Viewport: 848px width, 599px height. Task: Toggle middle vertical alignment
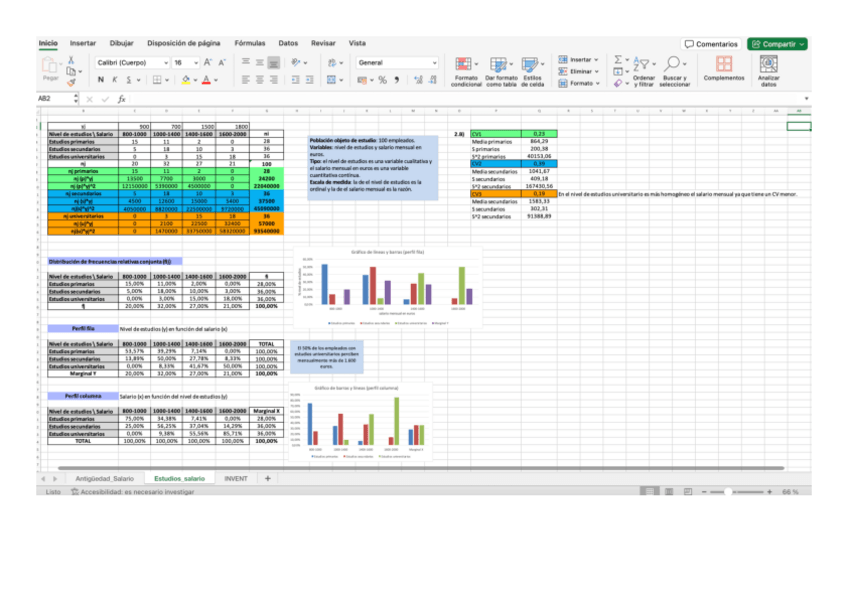click(x=260, y=63)
